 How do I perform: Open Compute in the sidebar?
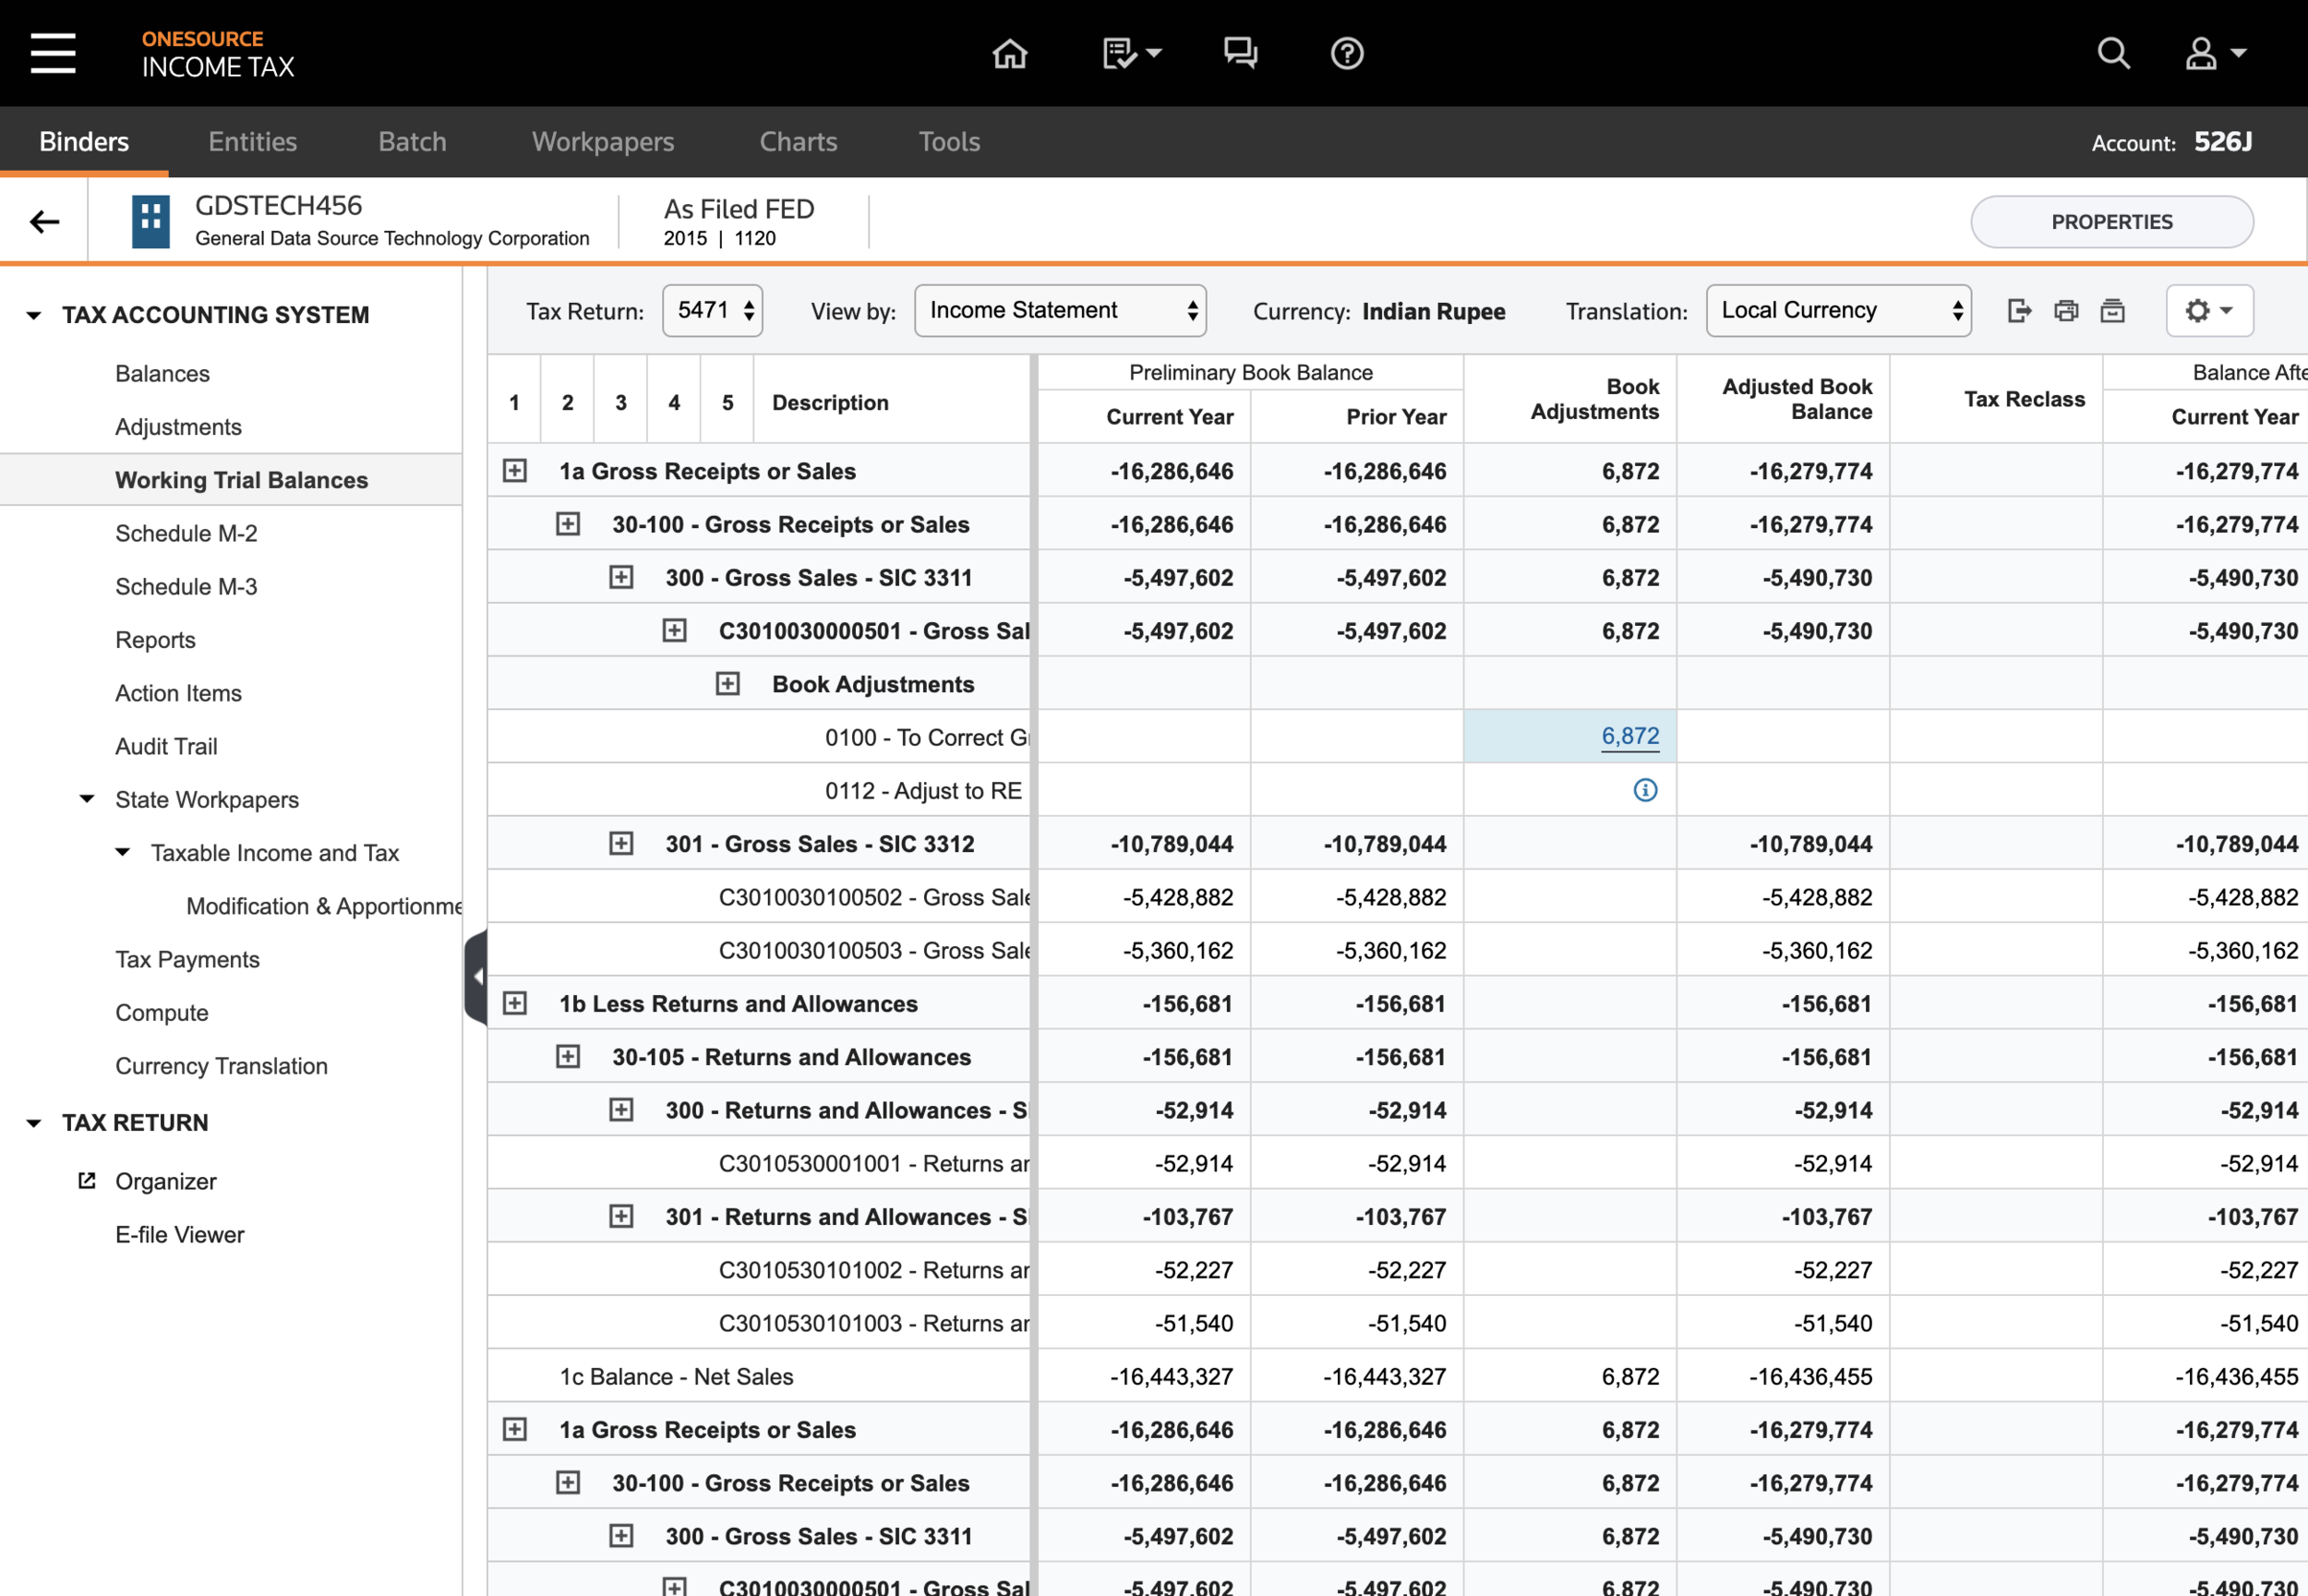[x=162, y=1013]
